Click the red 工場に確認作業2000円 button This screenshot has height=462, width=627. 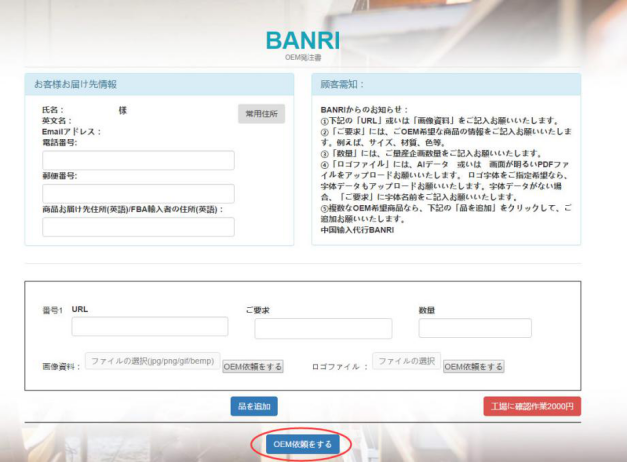(531, 406)
